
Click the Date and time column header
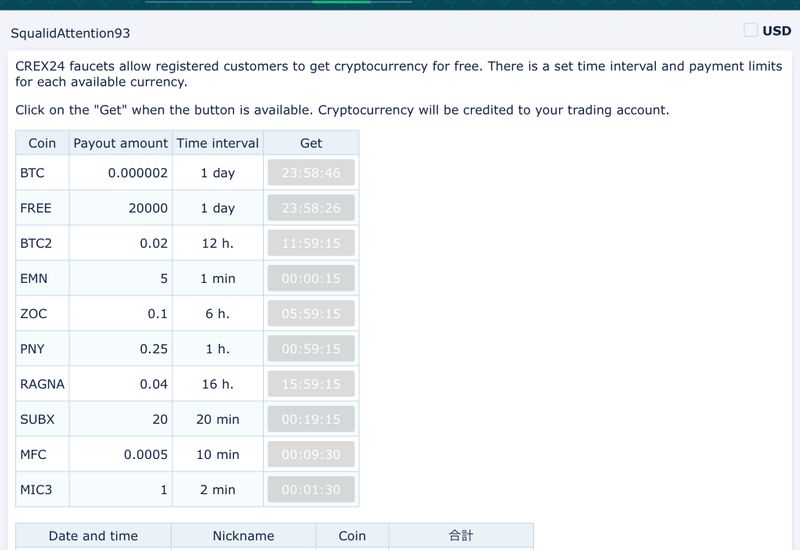pyautogui.click(x=93, y=536)
